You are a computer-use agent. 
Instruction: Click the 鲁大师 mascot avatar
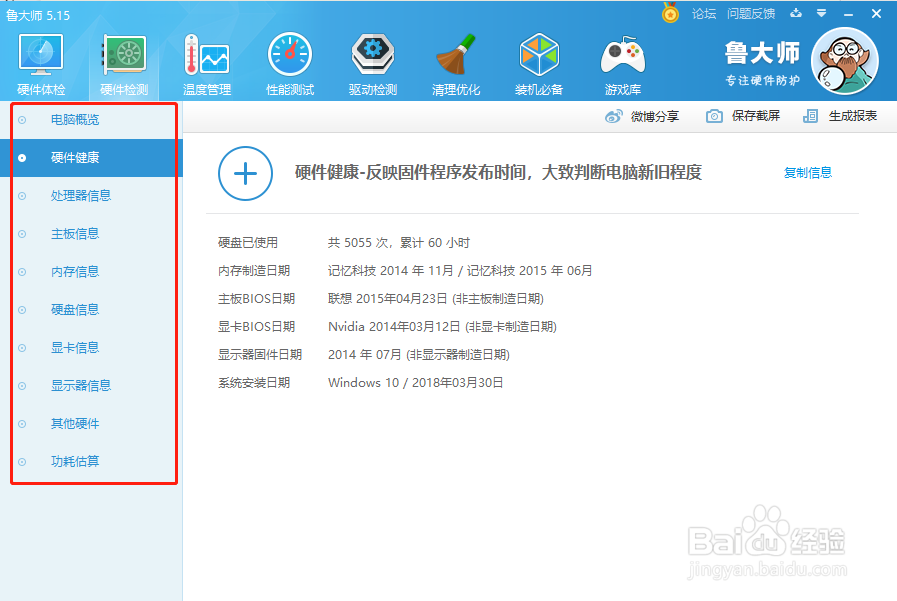point(845,61)
